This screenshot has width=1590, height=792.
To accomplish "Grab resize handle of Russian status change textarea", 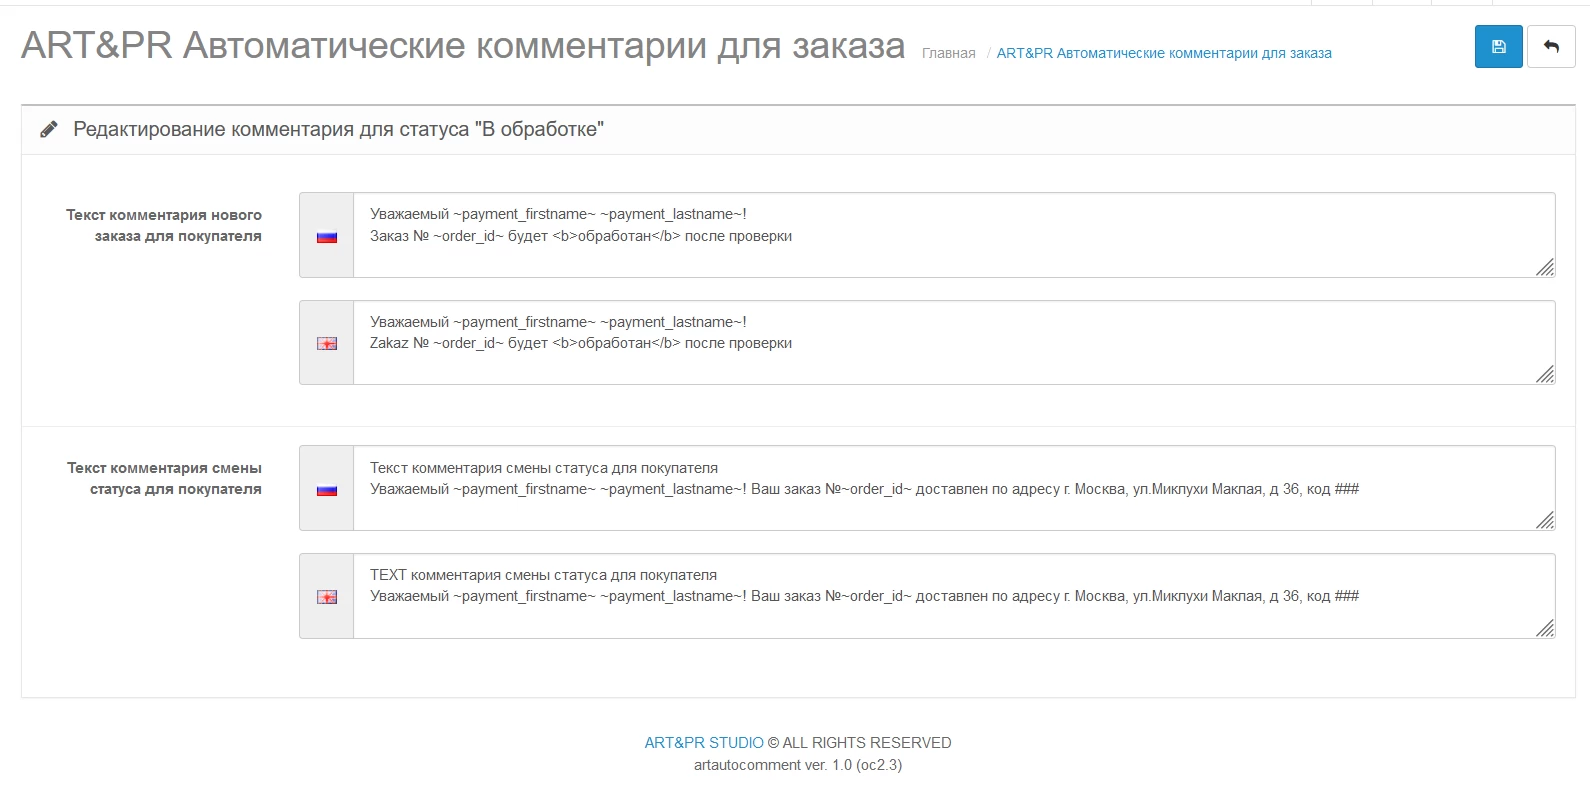I will (x=1545, y=520).
